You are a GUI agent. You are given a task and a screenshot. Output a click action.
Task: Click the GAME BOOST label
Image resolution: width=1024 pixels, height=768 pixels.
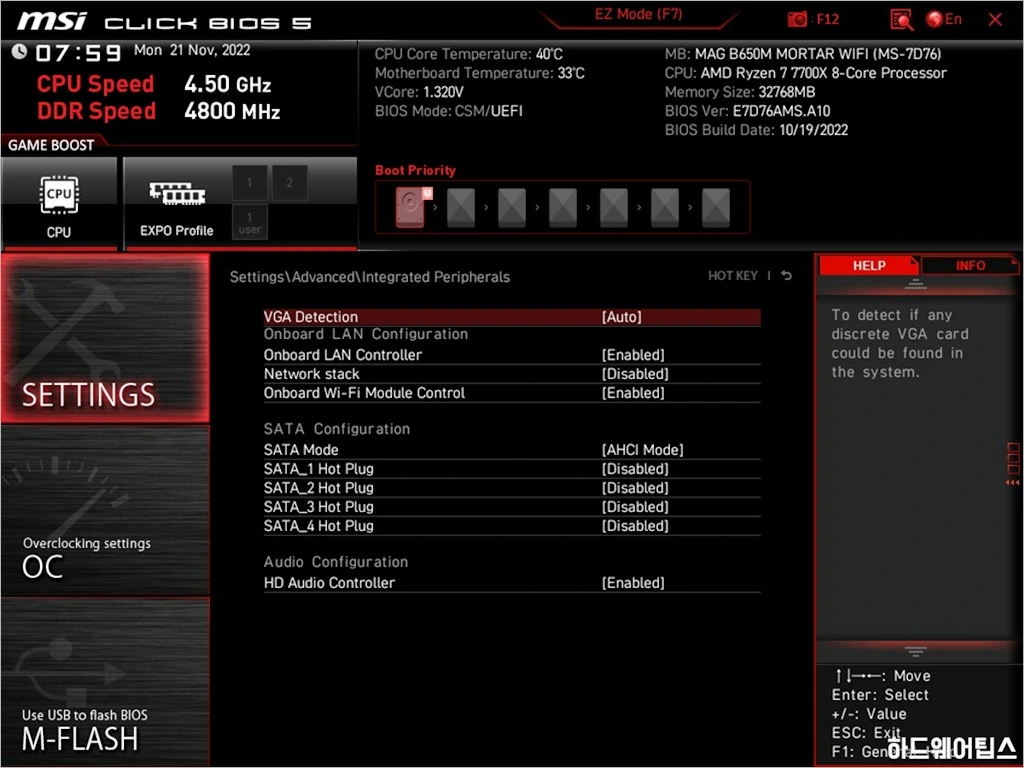[x=51, y=145]
